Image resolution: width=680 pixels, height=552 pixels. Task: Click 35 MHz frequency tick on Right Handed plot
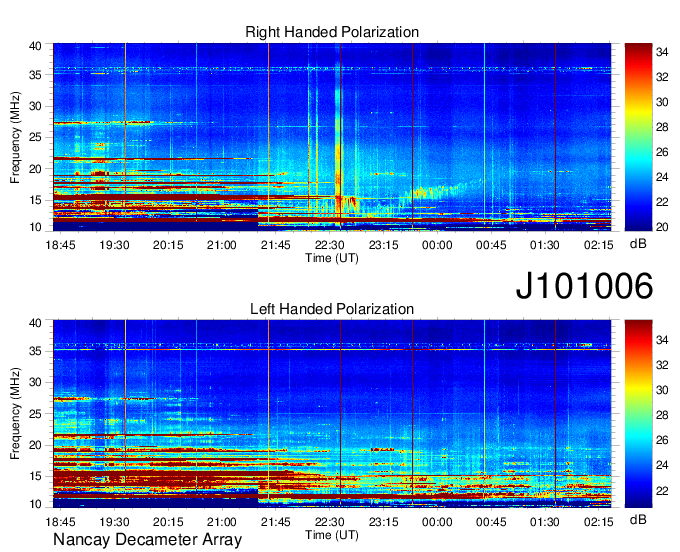(35, 75)
